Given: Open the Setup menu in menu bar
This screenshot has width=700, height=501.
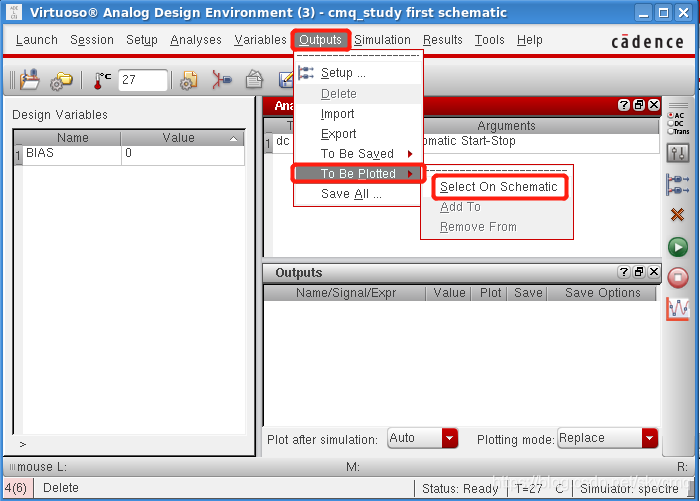Looking at the screenshot, I should [142, 40].
